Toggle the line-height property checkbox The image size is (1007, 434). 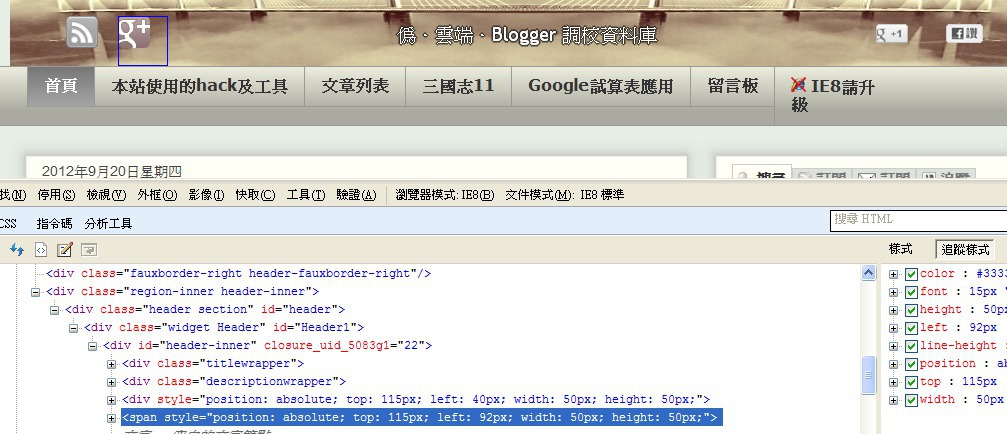click(x=911, y=346)
